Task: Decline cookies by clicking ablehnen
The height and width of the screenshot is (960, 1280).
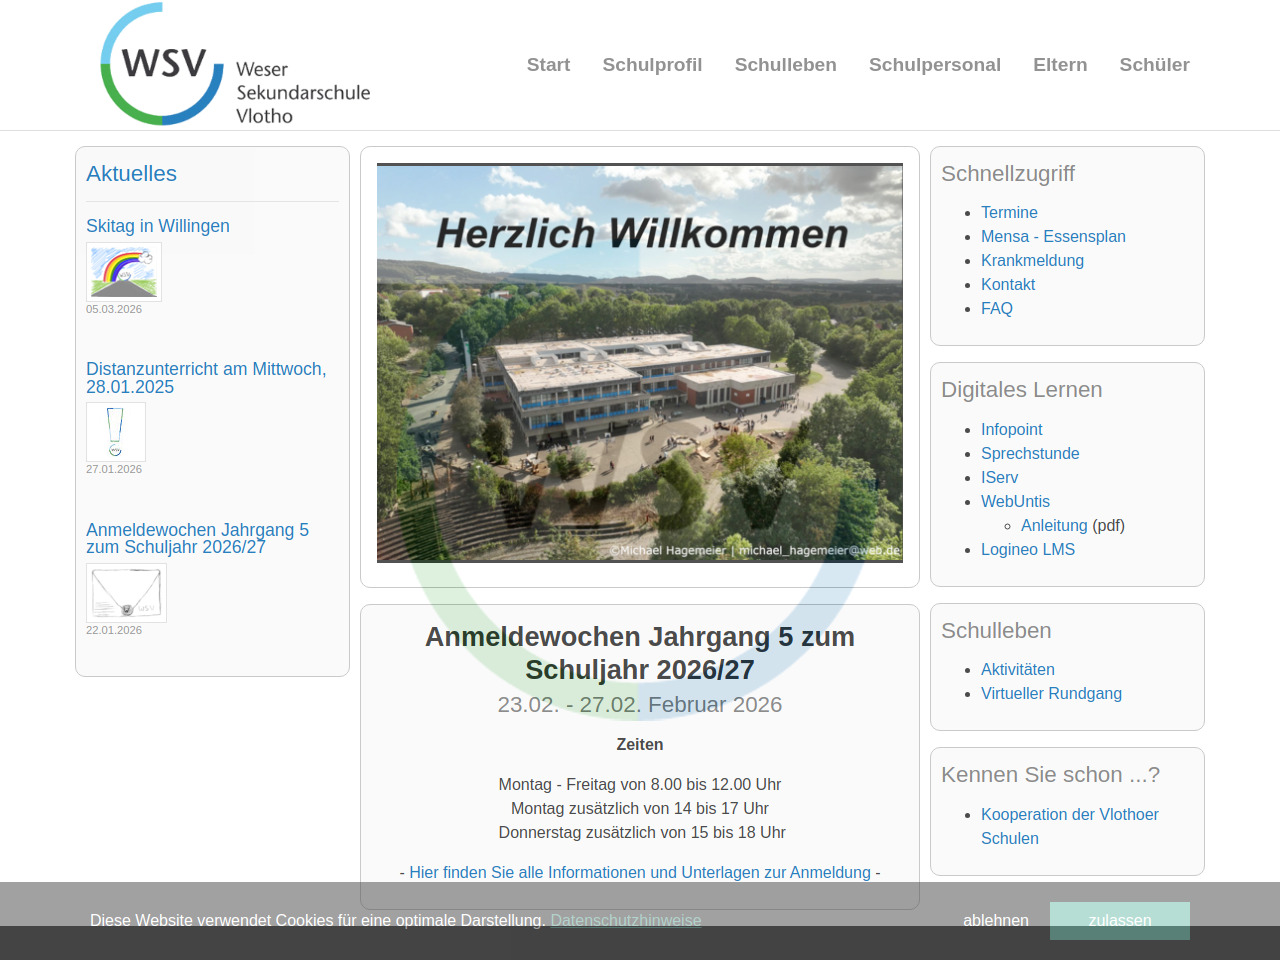Action: [995, 920]
